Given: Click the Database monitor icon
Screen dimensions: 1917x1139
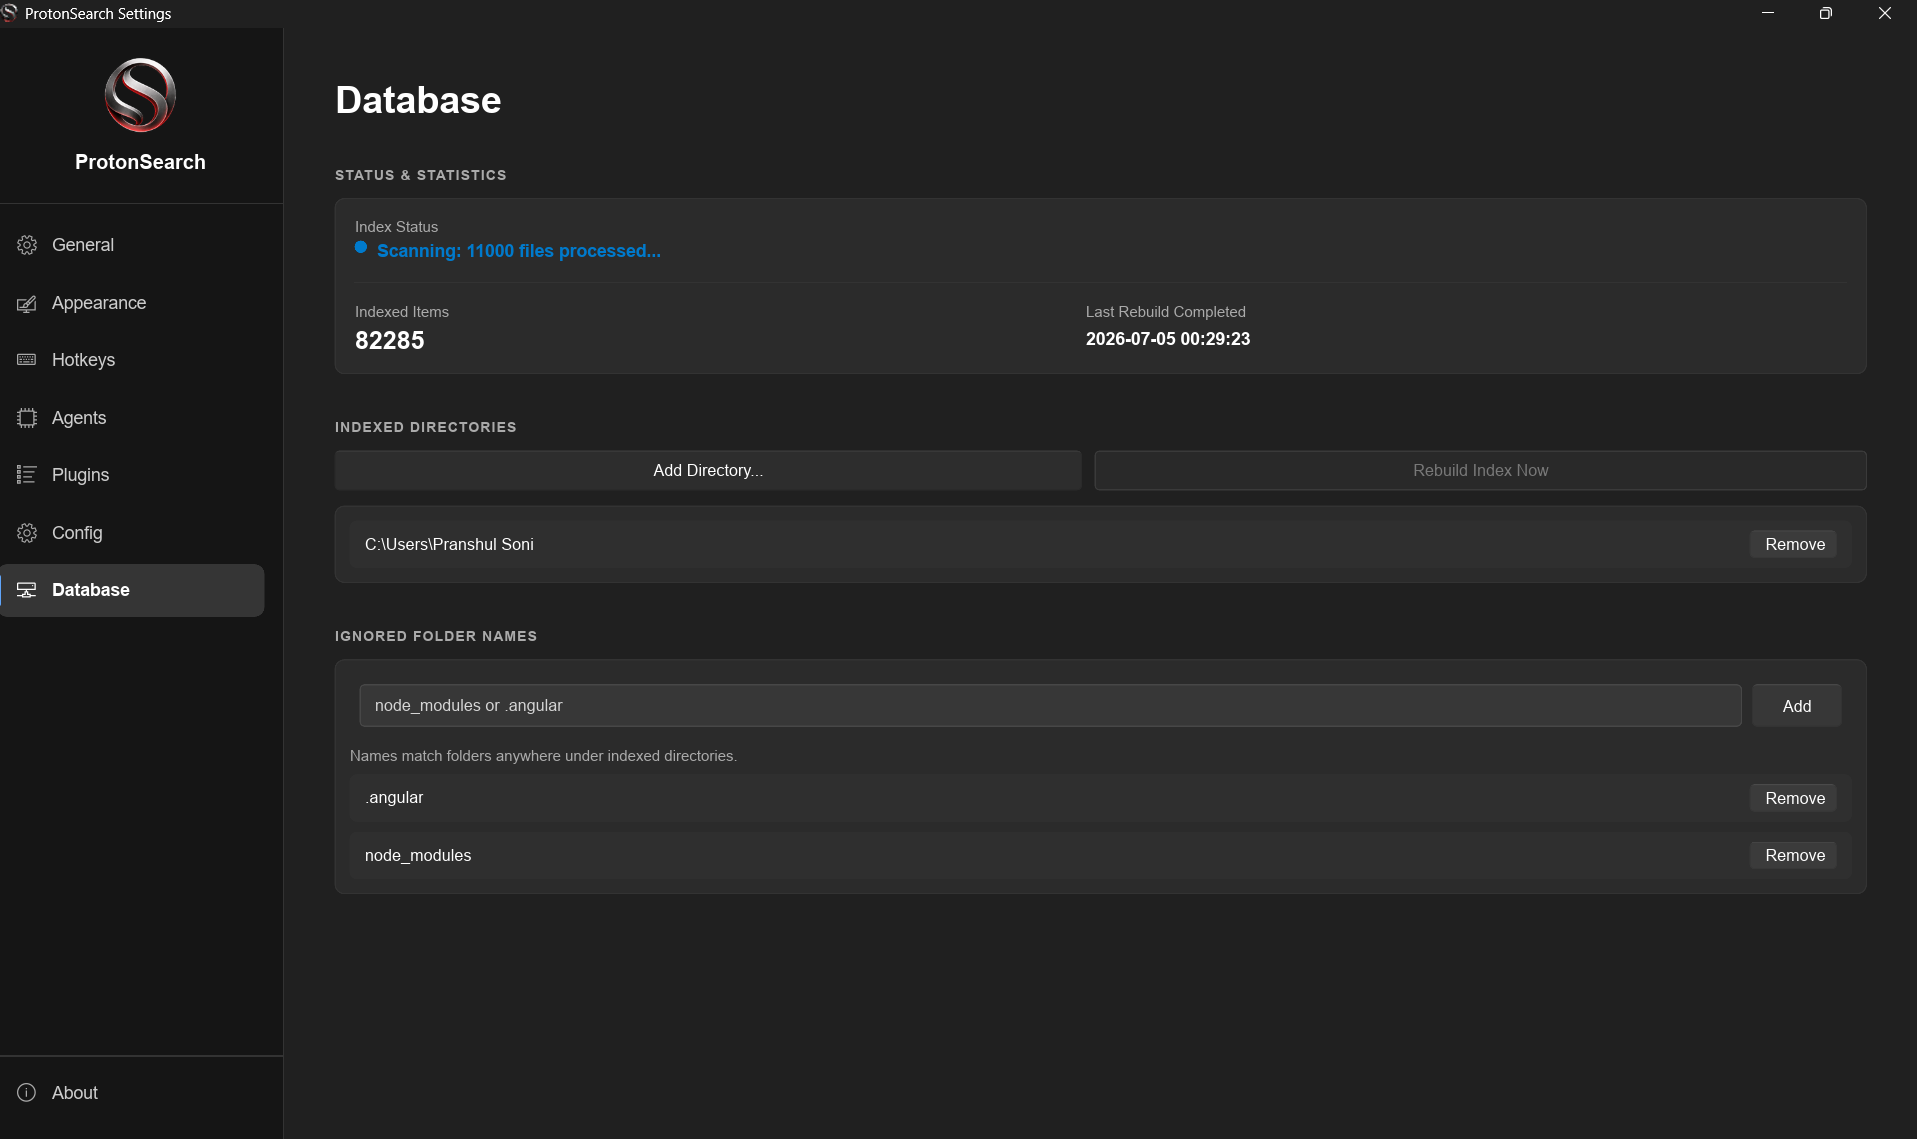Looking at the screenshot, I should pyautogui.click(x=27, y=590).
